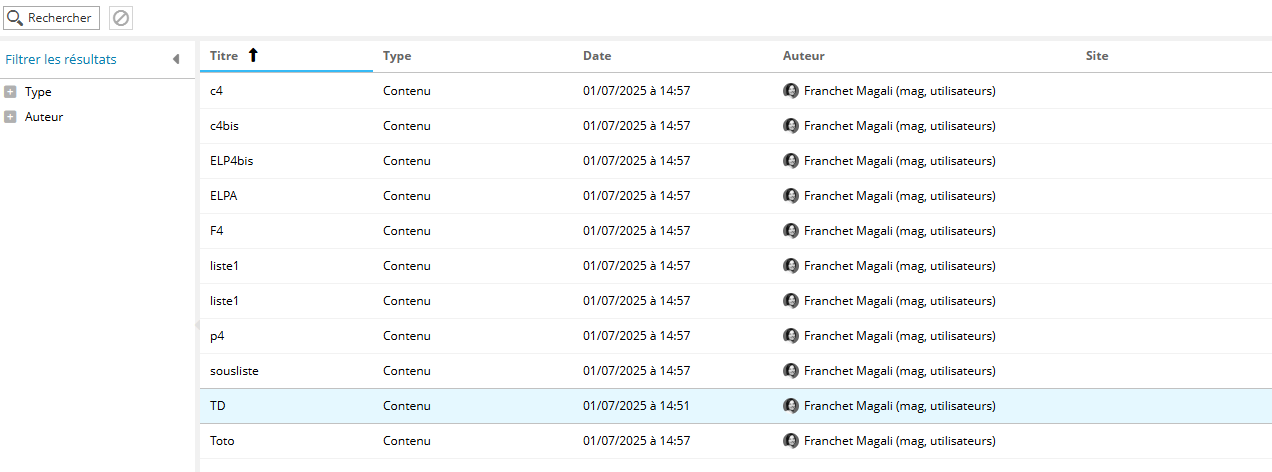Expand the Type filter facet
The height and width of the screenshot is (472, 1272).
tap(10, 92)
